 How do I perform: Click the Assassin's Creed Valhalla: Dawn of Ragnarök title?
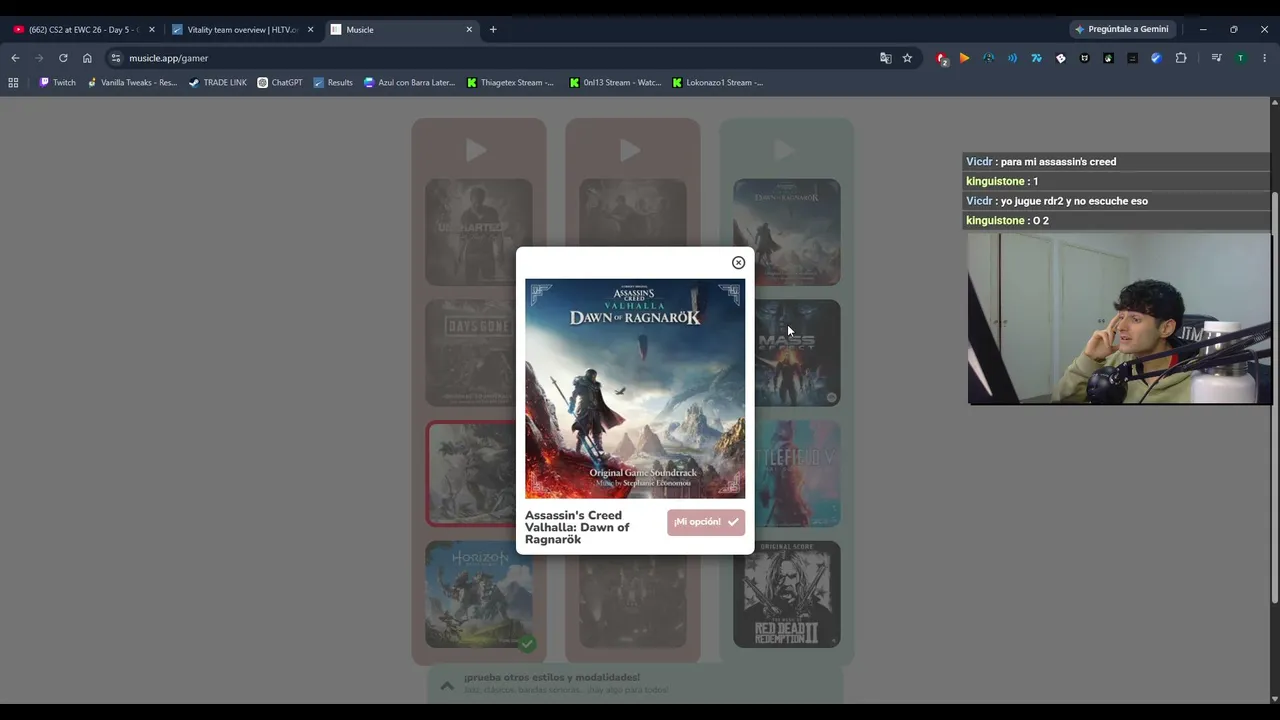pyautogui.click(x=577, y=527)
